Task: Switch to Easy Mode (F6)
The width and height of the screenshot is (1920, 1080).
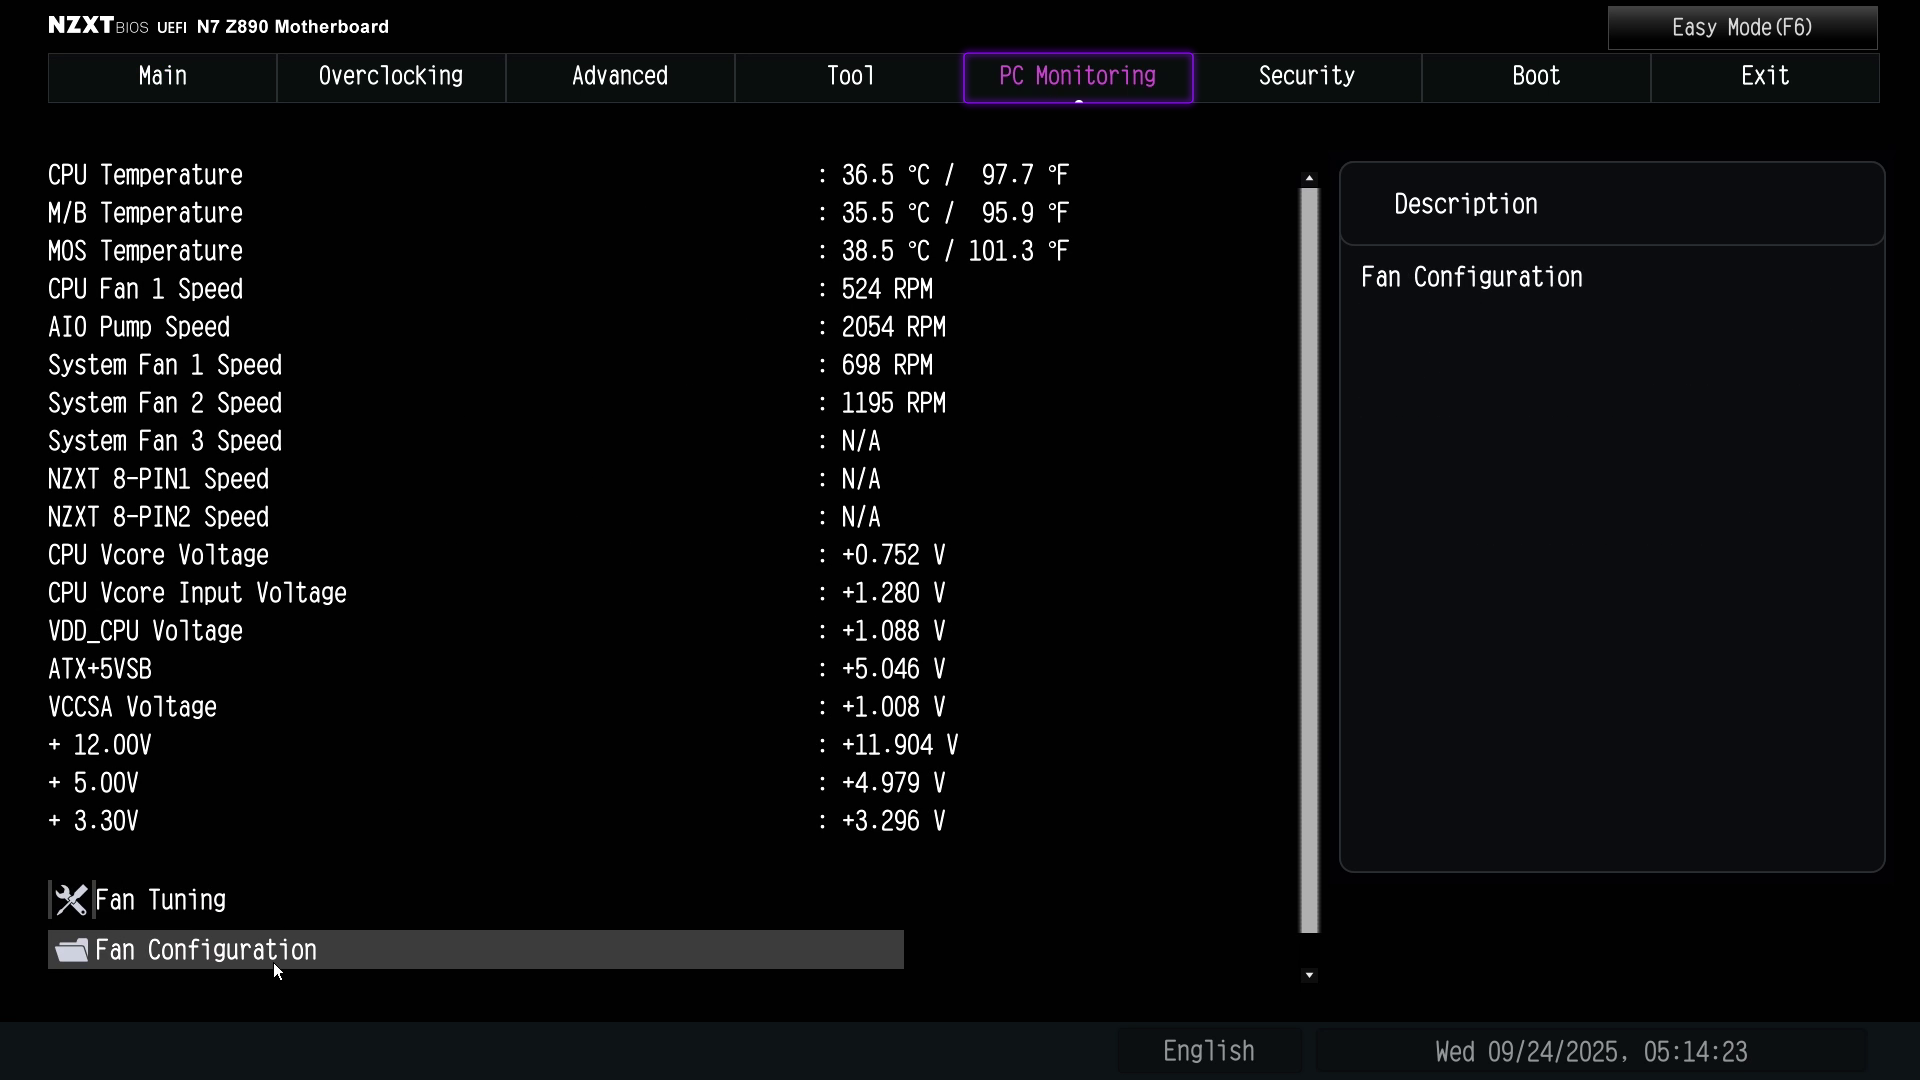Action: (x=1742, y=28)
